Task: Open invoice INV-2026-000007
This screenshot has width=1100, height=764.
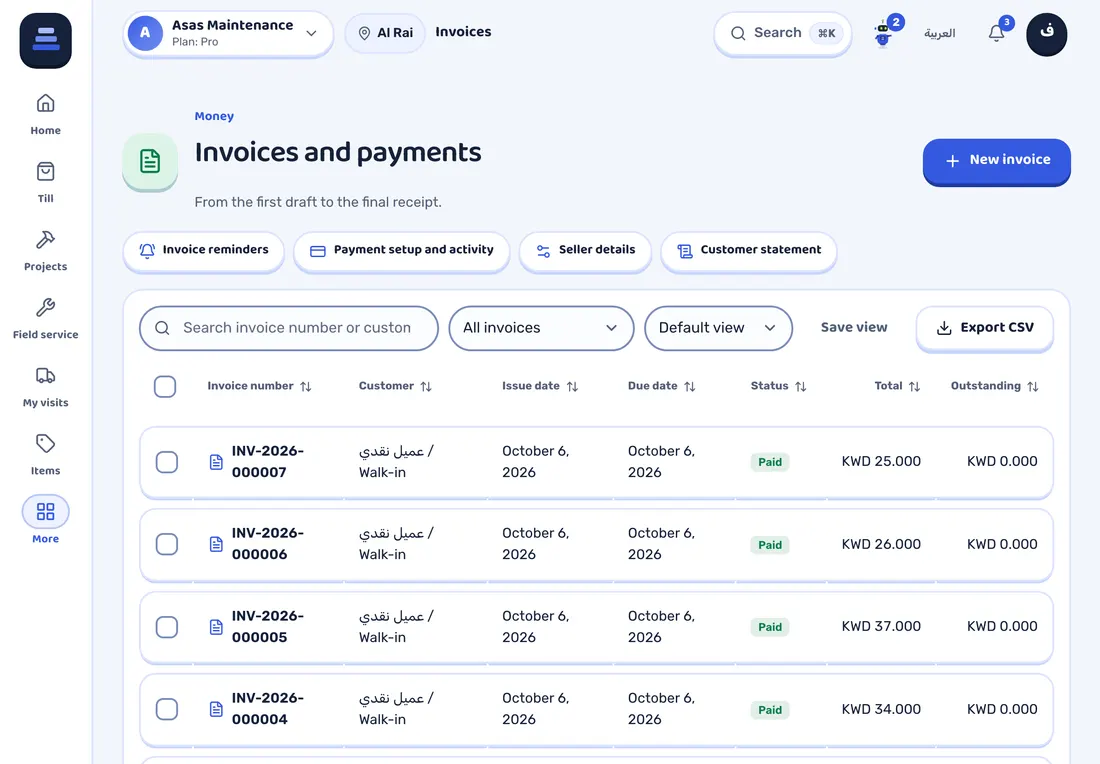Action: (267, 462)
